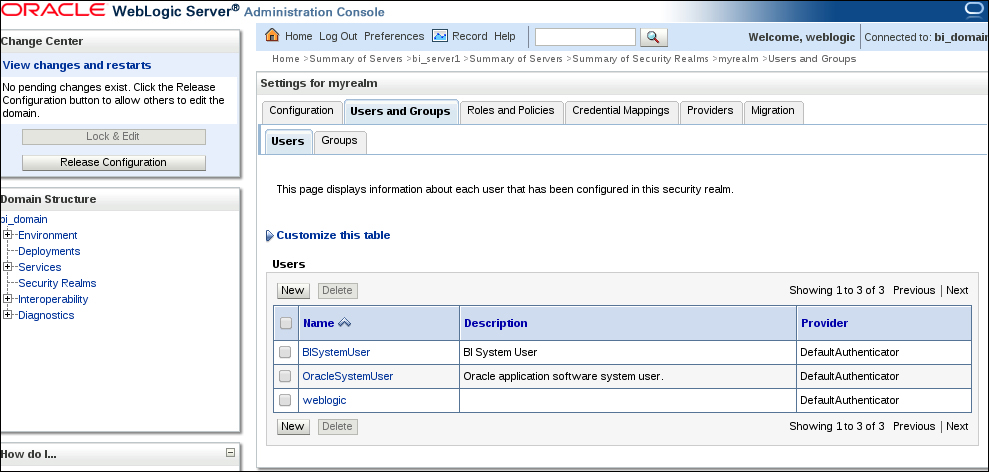Screen dimensions: 989x472
Task: Open the Providers tab
Action: [x=710, y=111]
